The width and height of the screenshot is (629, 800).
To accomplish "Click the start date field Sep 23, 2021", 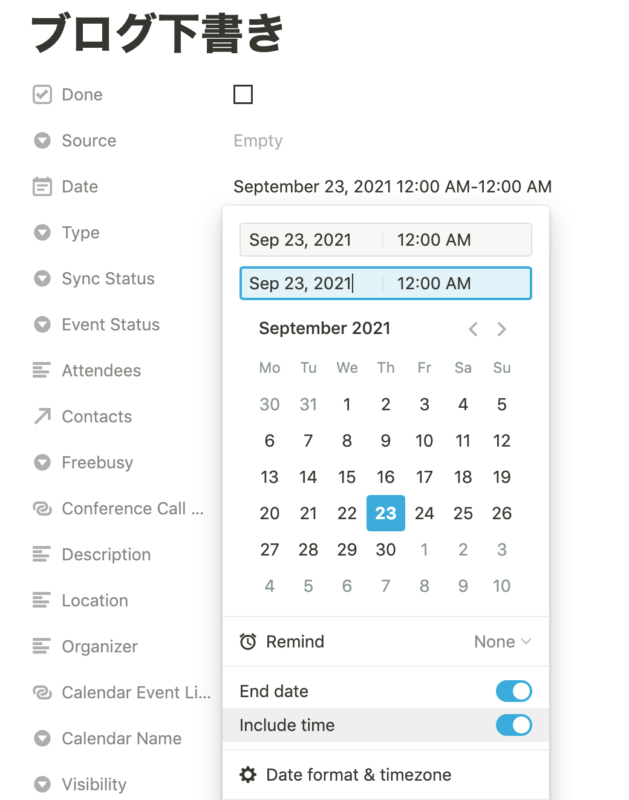I will (x=311, y=240).
